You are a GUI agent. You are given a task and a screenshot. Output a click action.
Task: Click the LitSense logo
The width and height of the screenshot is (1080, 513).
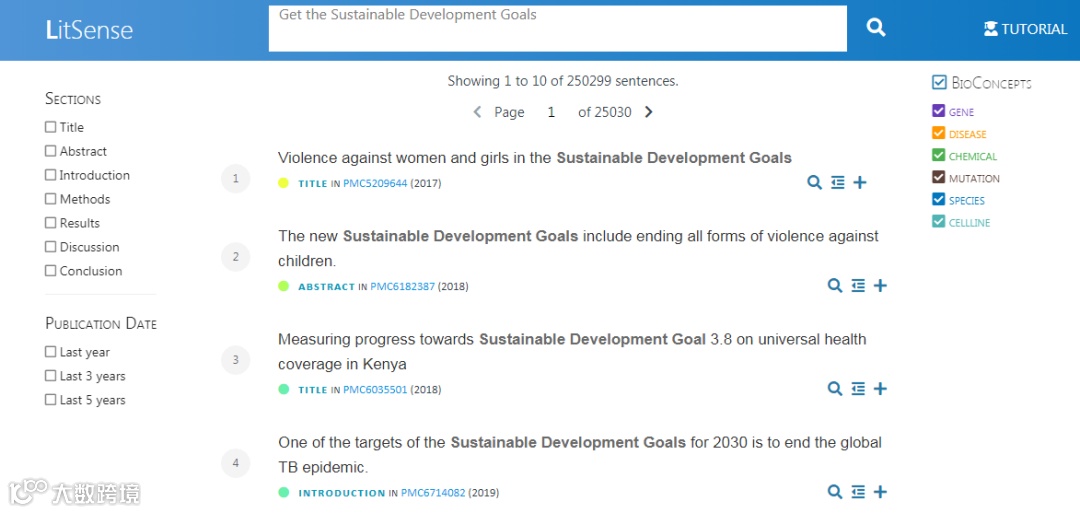coord(89,29)
